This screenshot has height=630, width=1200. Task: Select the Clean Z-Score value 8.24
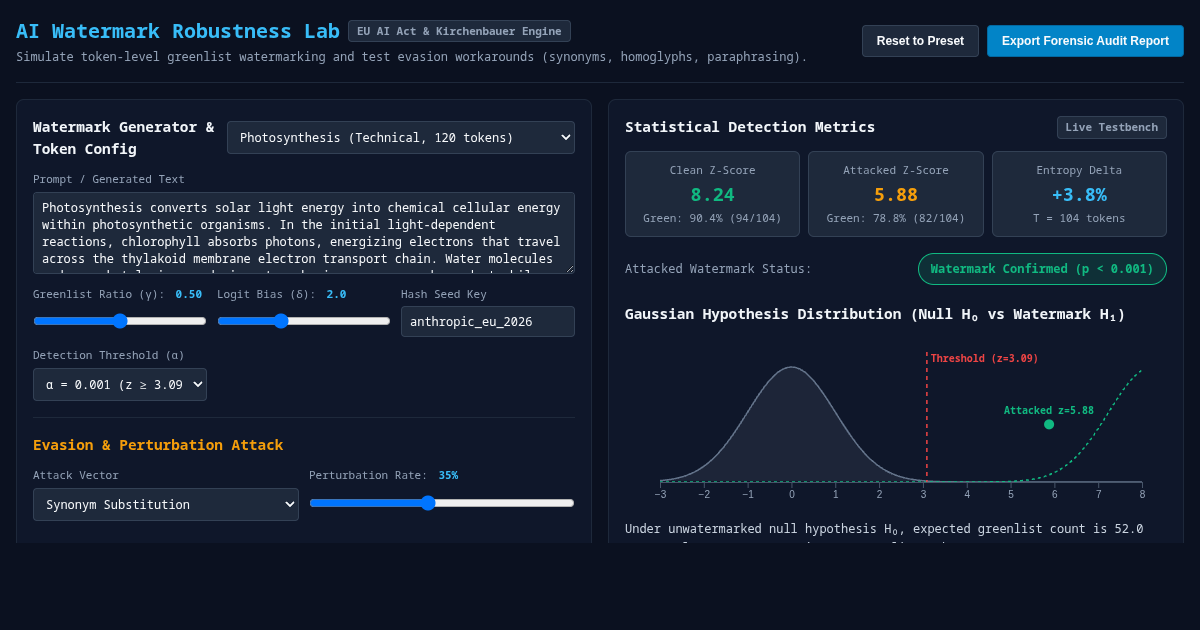click(x=712, y=195)
